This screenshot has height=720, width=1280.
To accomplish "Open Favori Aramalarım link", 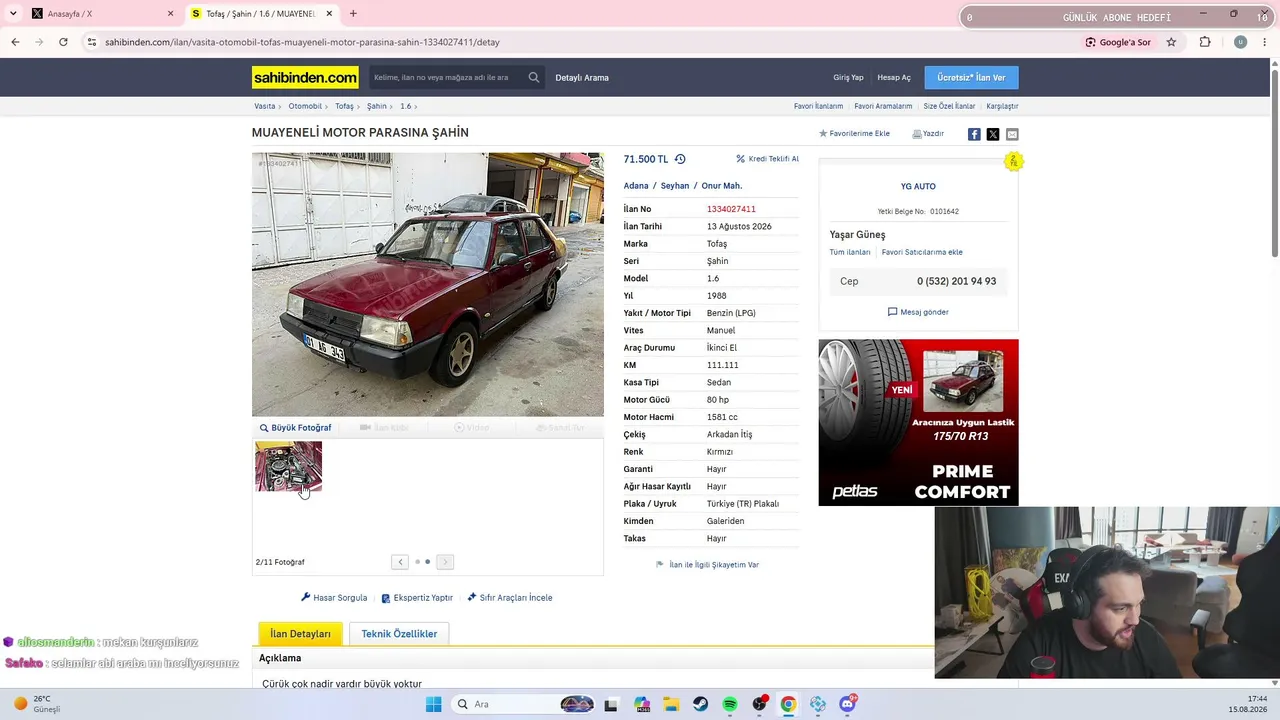I will pyautogui.click(x=883, y=106).
